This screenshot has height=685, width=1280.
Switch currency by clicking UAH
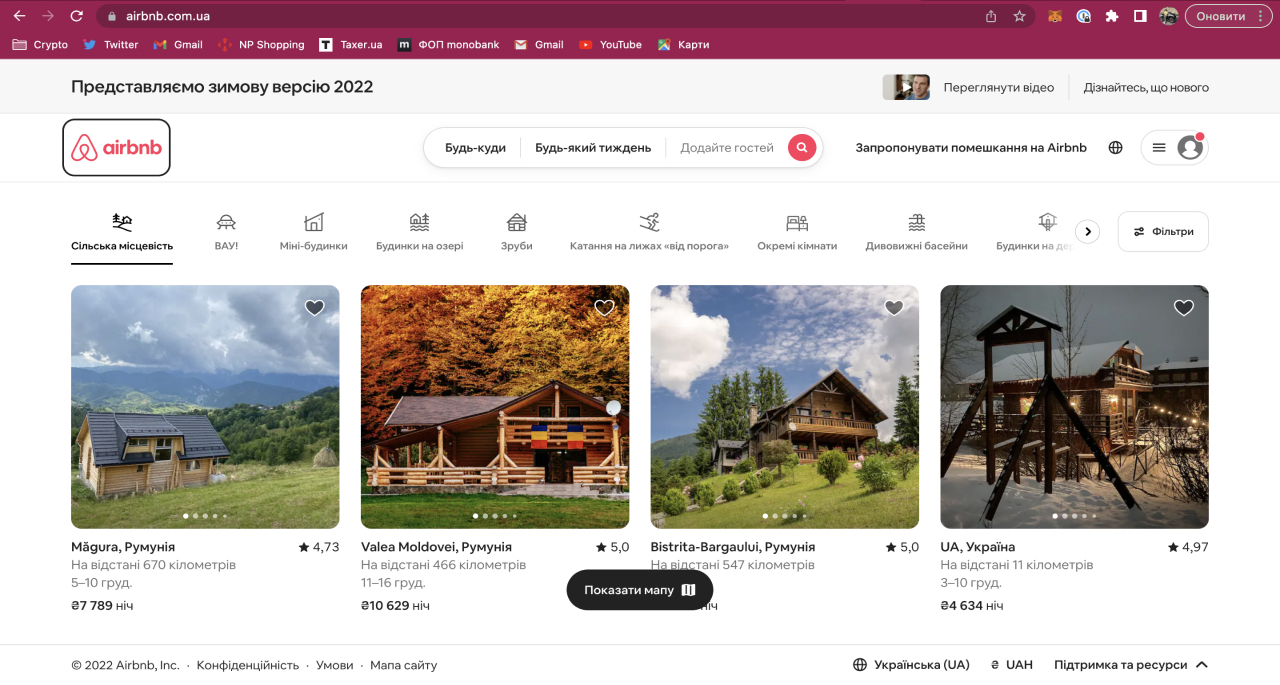pyautogui.click(x=1011, y=664)
